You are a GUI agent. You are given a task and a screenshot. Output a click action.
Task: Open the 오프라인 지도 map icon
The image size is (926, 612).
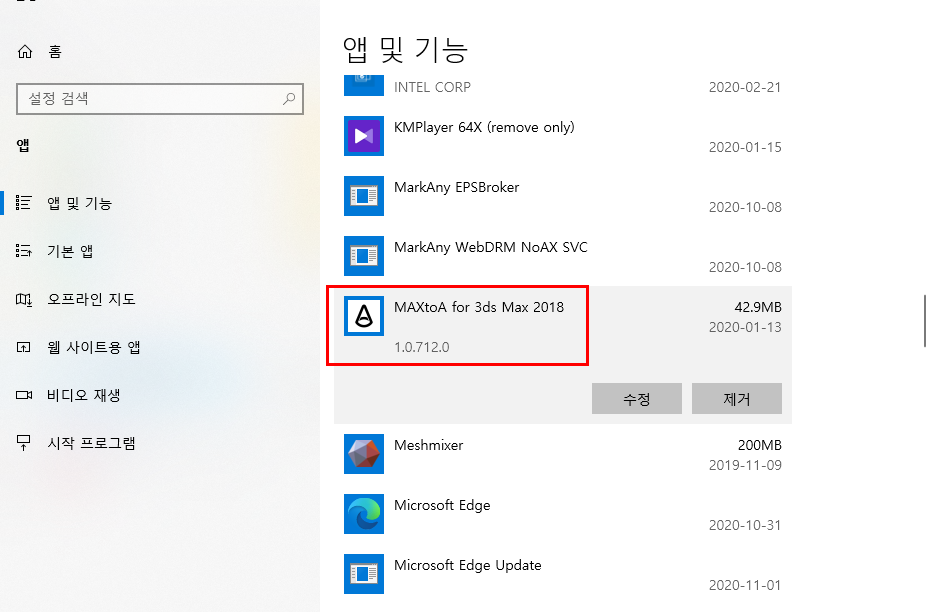24,299
